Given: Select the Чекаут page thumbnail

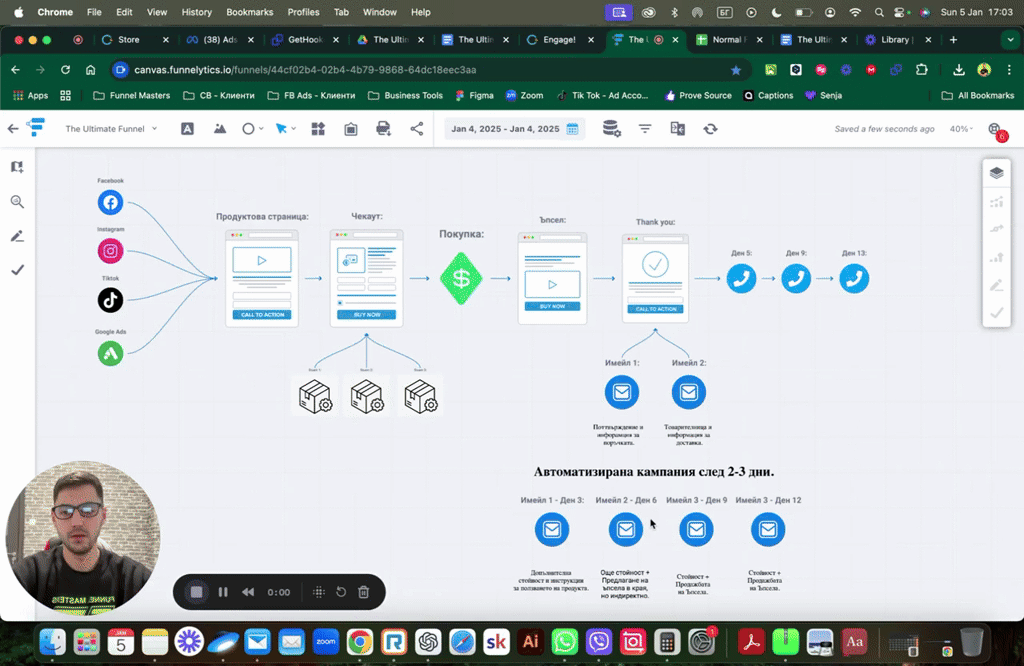Looking at the screenshot, I should click(366, 279).
